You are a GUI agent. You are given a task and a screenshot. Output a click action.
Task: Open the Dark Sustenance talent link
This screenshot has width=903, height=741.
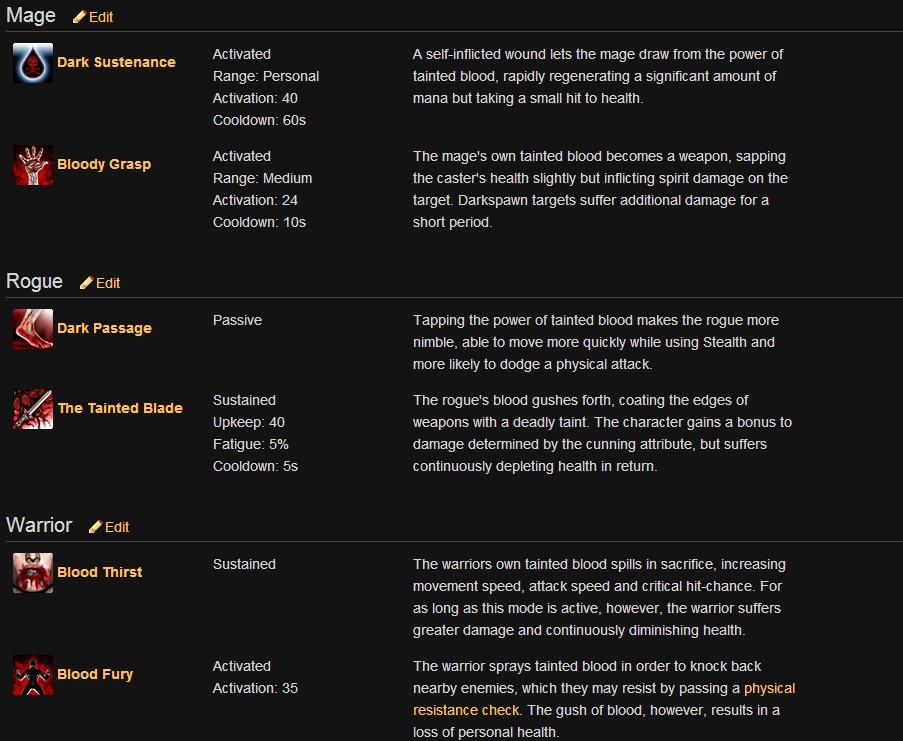point(116,62)
